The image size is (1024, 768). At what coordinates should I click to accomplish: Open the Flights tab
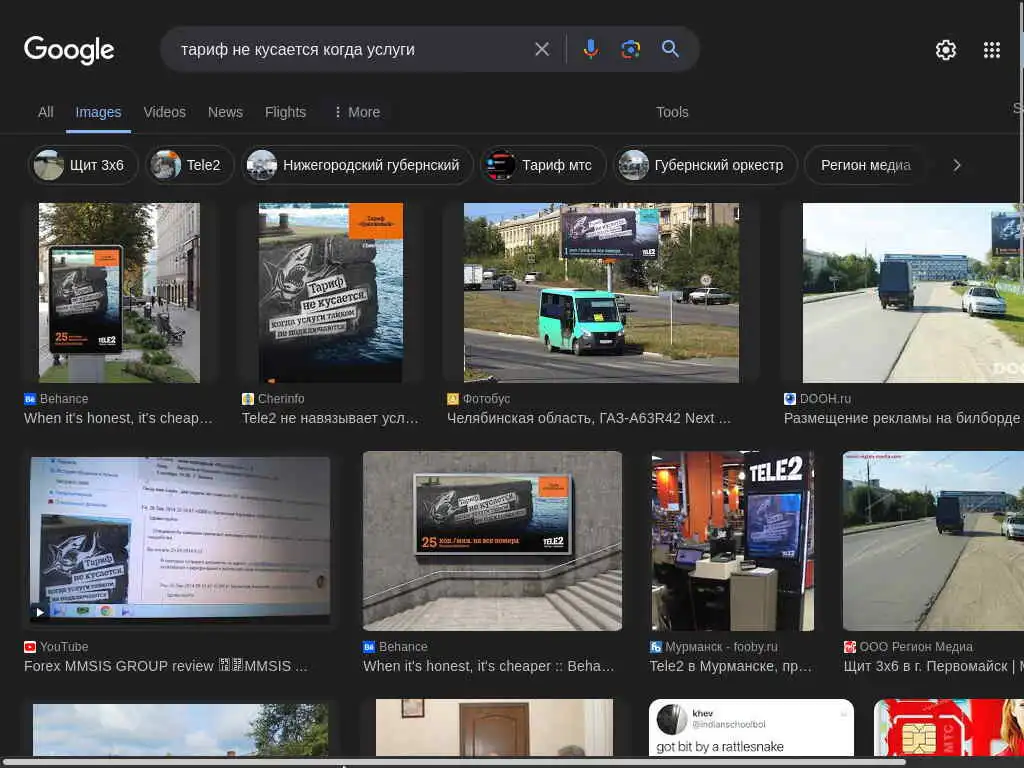[285, 112]
